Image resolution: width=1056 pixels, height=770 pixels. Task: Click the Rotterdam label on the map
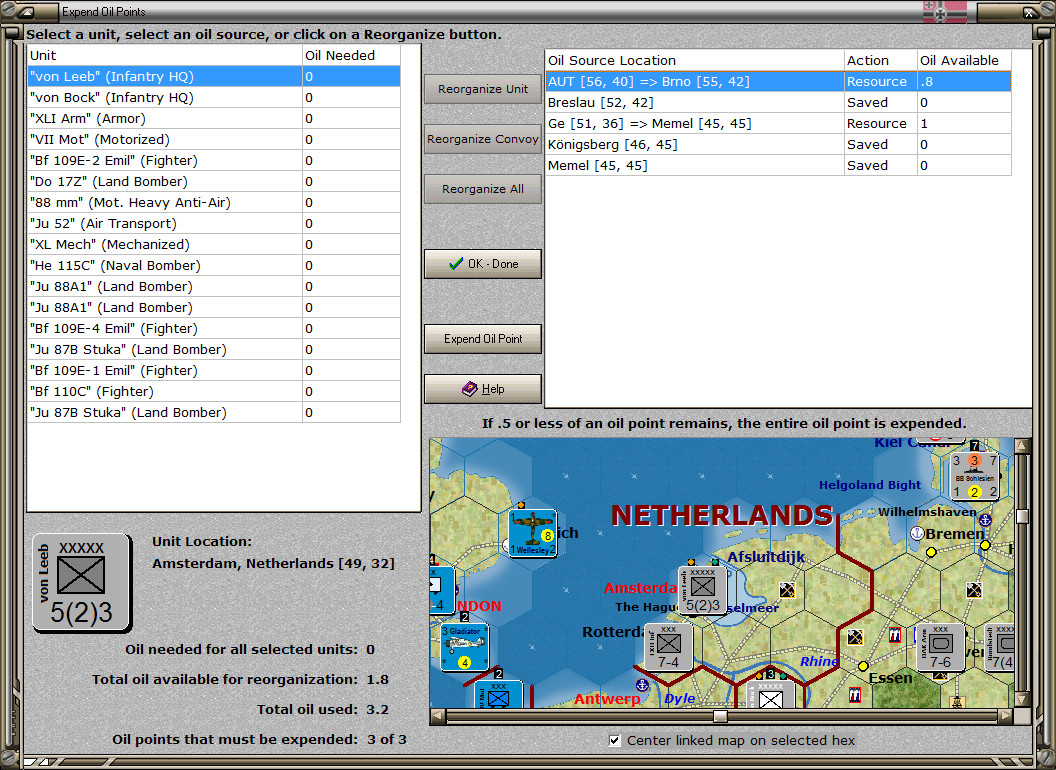(x=614, y=632)
